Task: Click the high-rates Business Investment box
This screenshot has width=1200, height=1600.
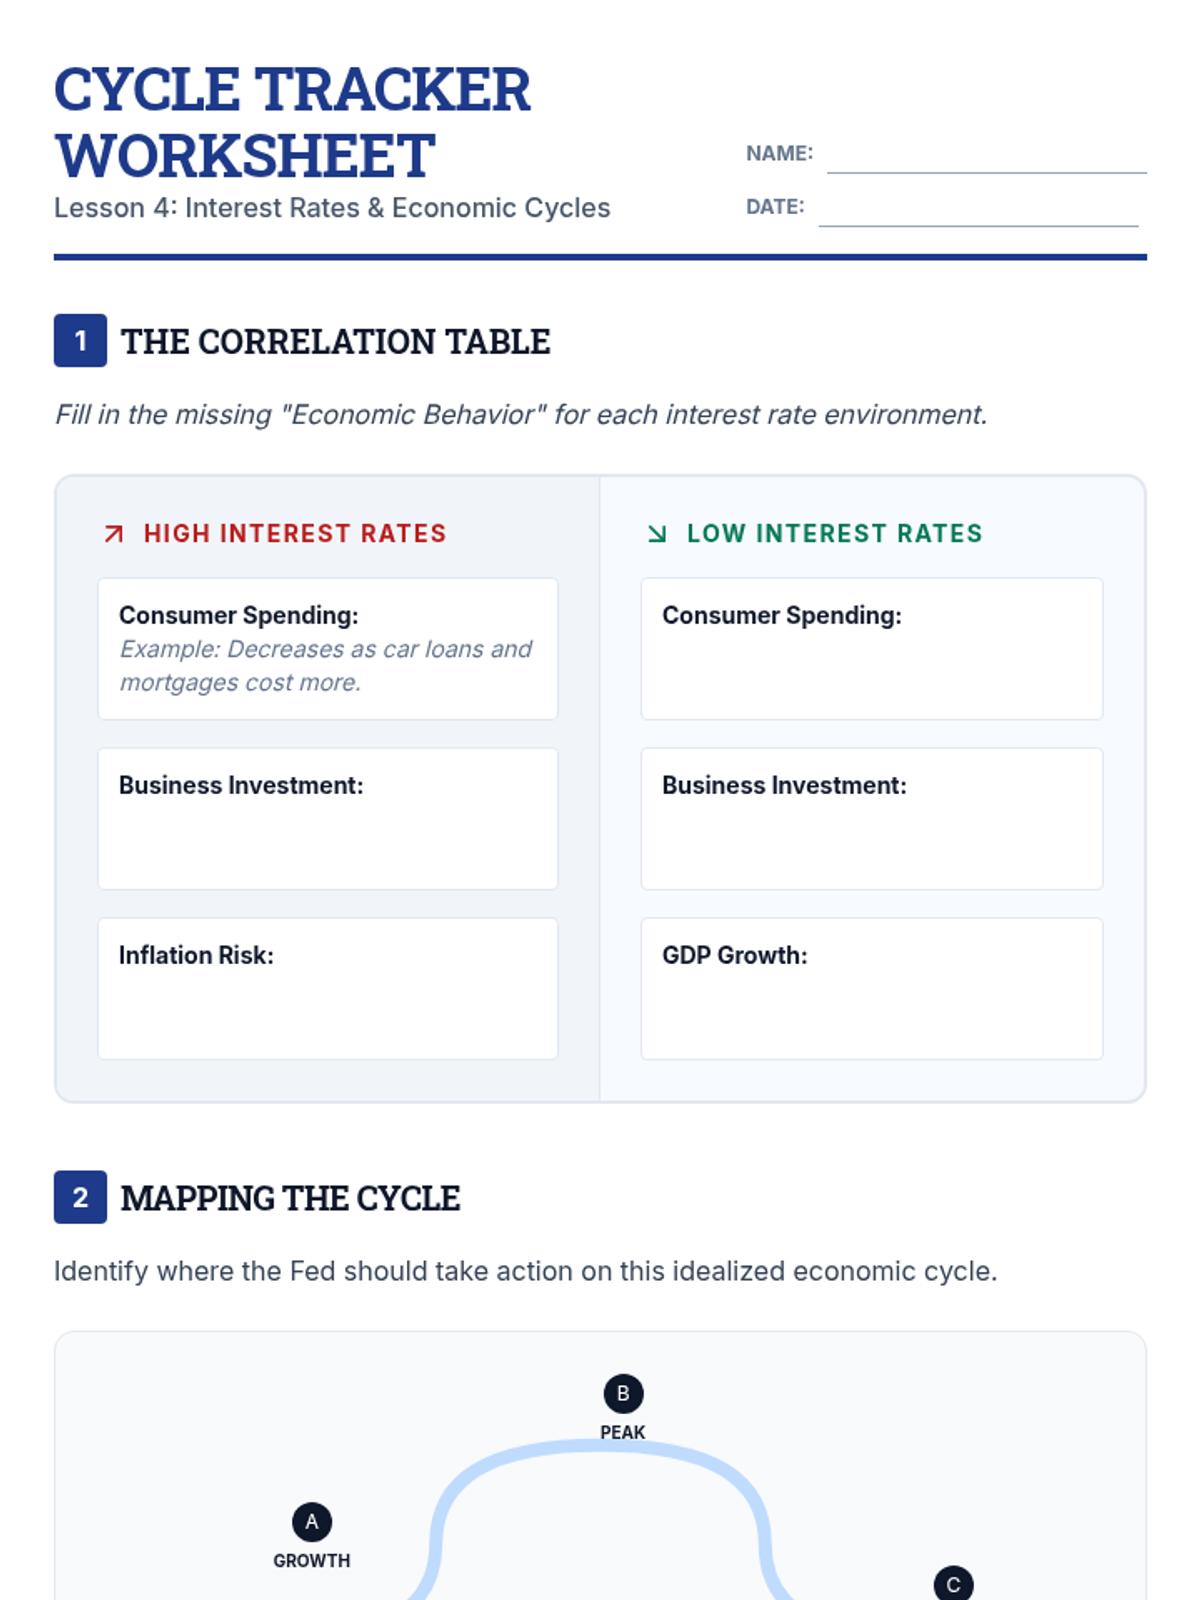Action: click(328, 819)
